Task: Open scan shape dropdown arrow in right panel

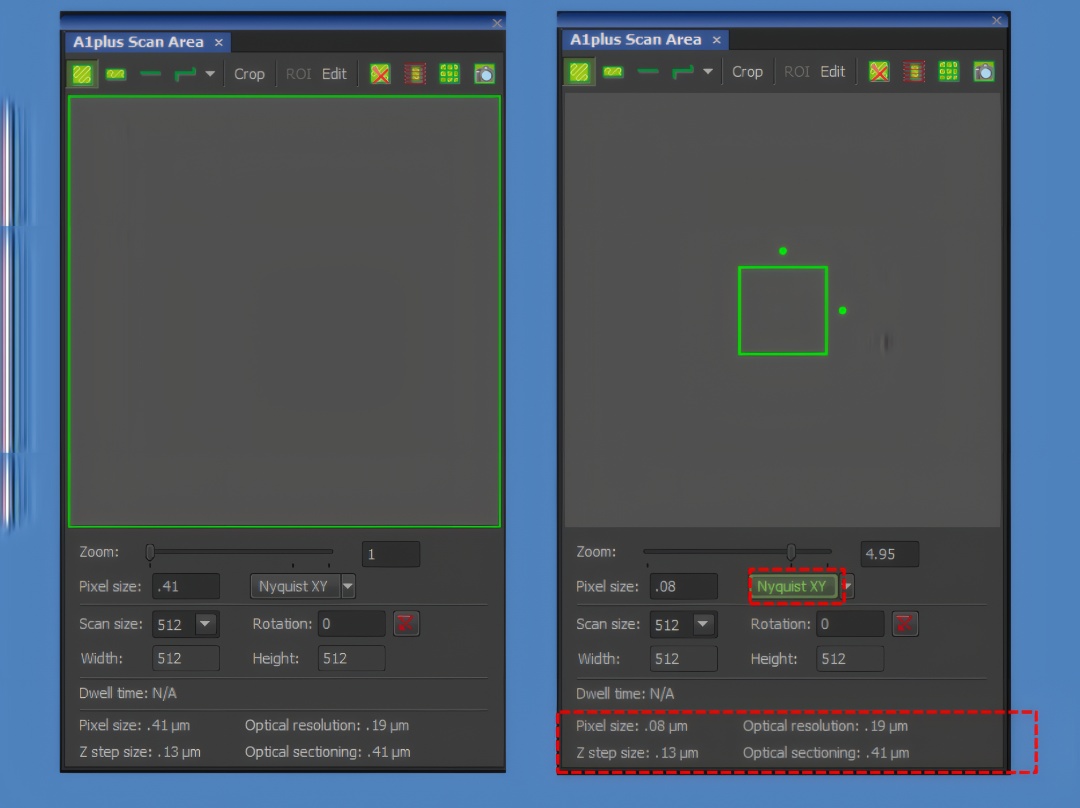Action: [708, 72]
